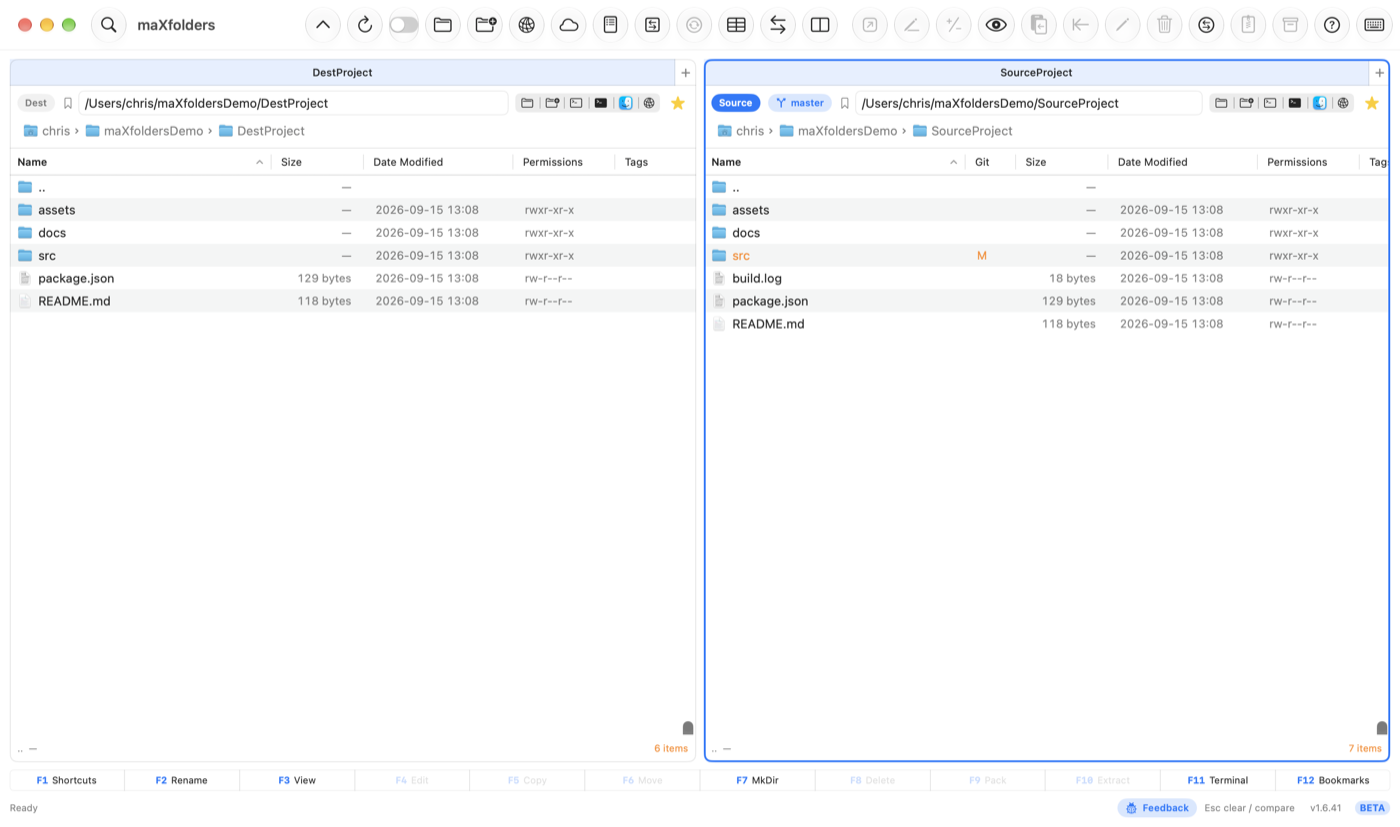
Task: Click the bookmark icon beside the SourceProject path
Action: click(x=845, y=103)
